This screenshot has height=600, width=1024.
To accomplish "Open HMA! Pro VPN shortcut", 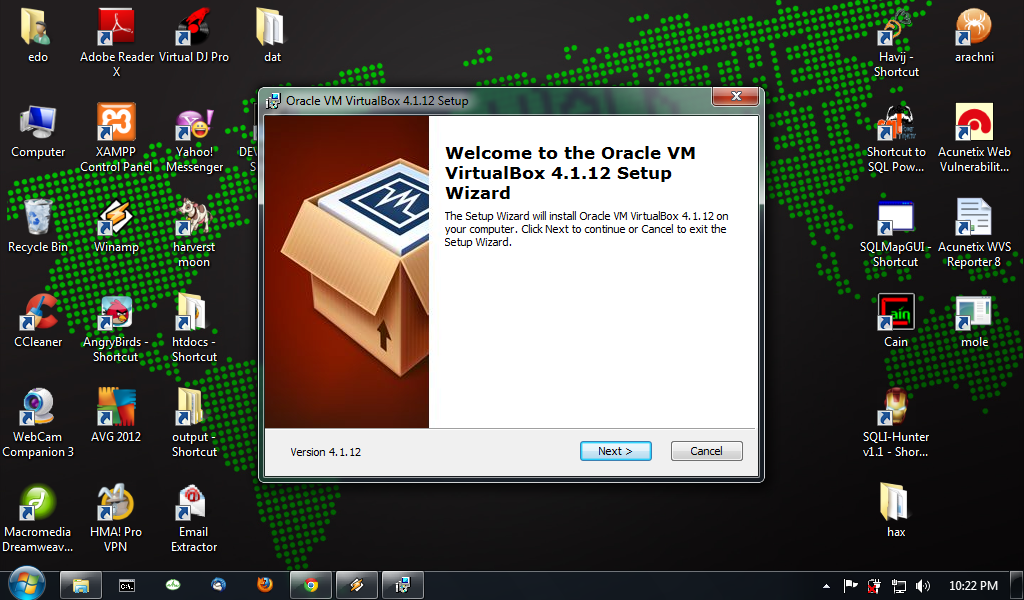I will [x=116, y=518].
